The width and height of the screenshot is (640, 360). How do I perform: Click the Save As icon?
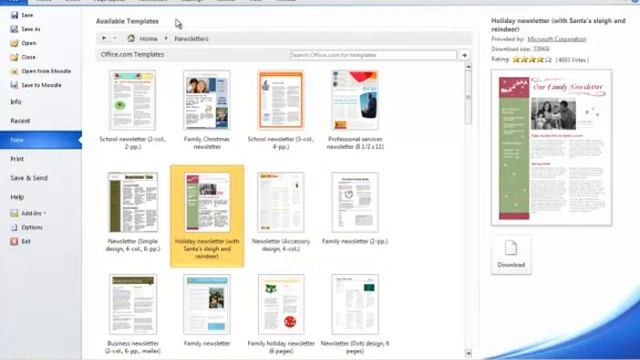click(14, 29)
